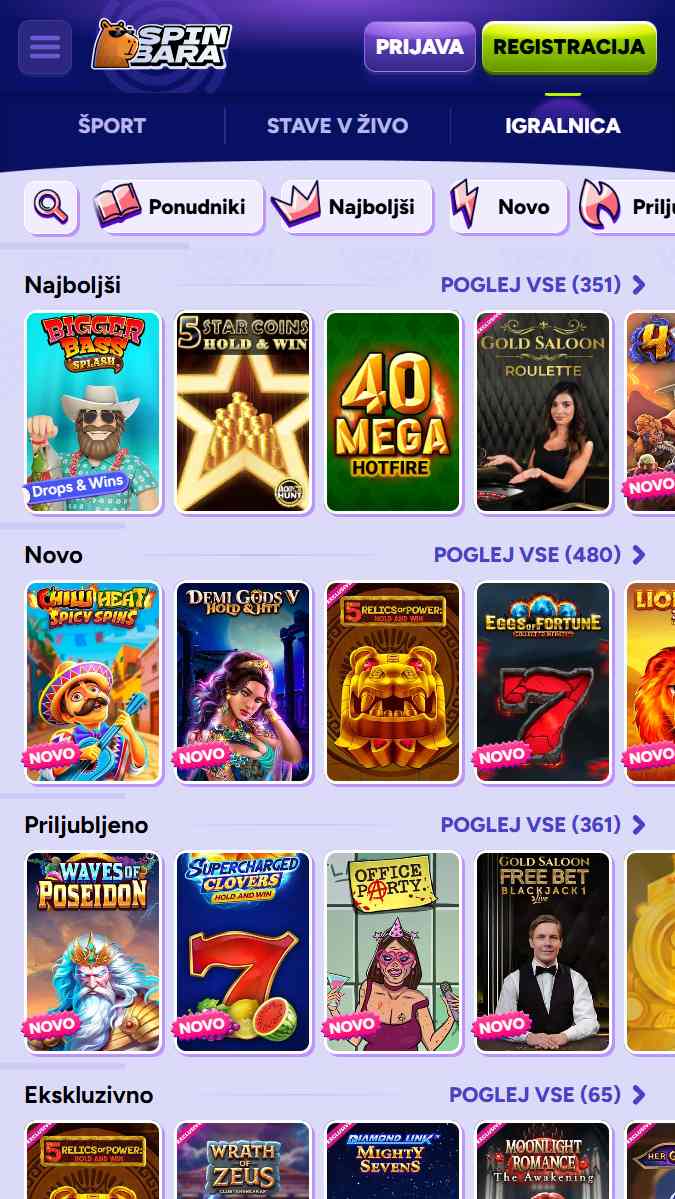Expand the Novo section via its arrow
The width and height of the screenshot is (675, 1199).
coord(639,555)
